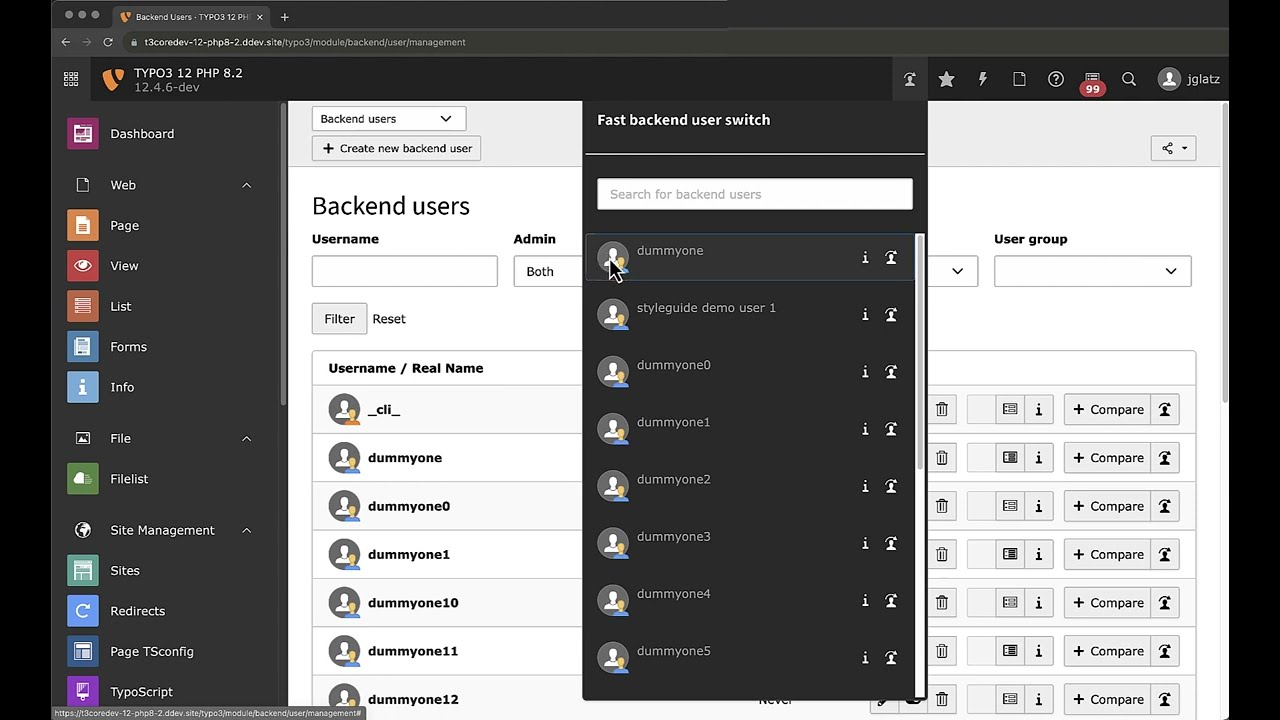Add dummyone1 to Compare list
1280x720 pixels.
click(x=1107, y=555)
